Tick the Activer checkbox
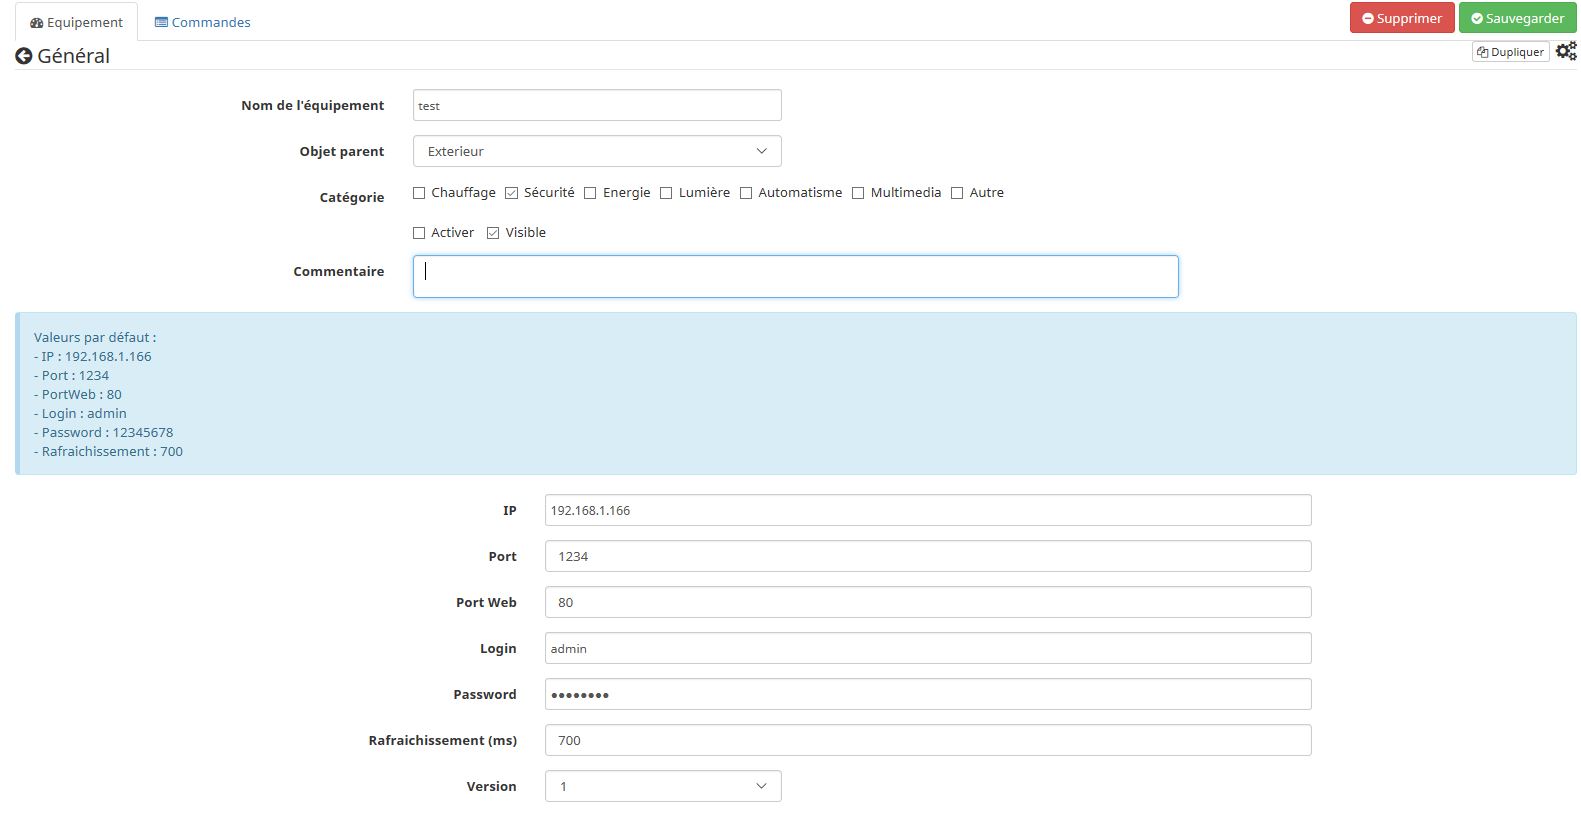This screenshot has height=813, width=1581. coord(419,233)
